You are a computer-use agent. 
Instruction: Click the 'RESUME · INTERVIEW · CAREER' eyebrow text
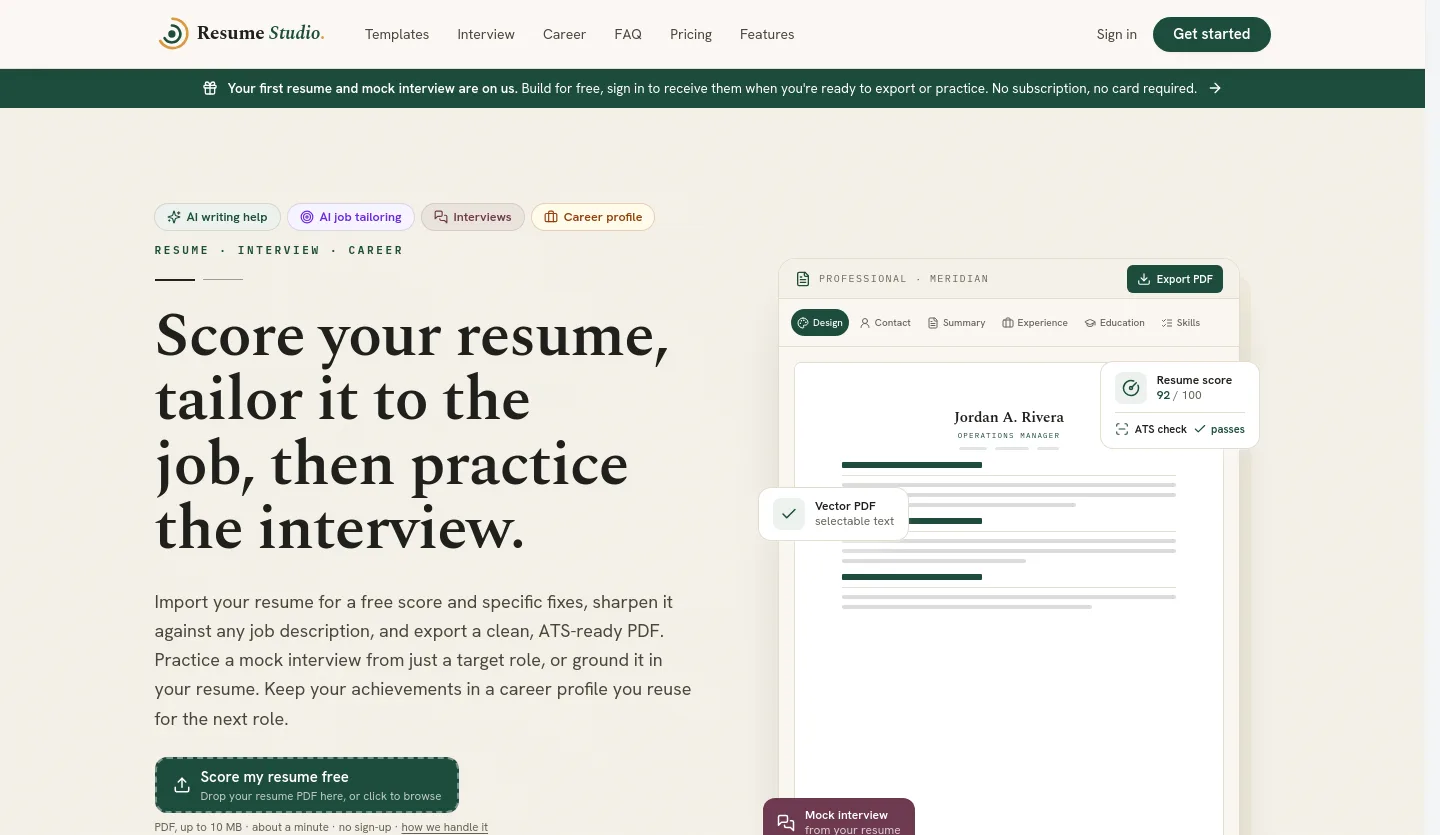tap(279, 250)
